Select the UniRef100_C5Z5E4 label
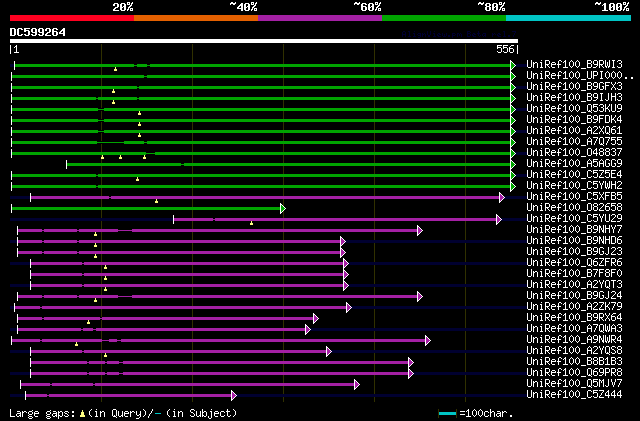This screenshot has height=421, width=640. [x=574, y=175]
